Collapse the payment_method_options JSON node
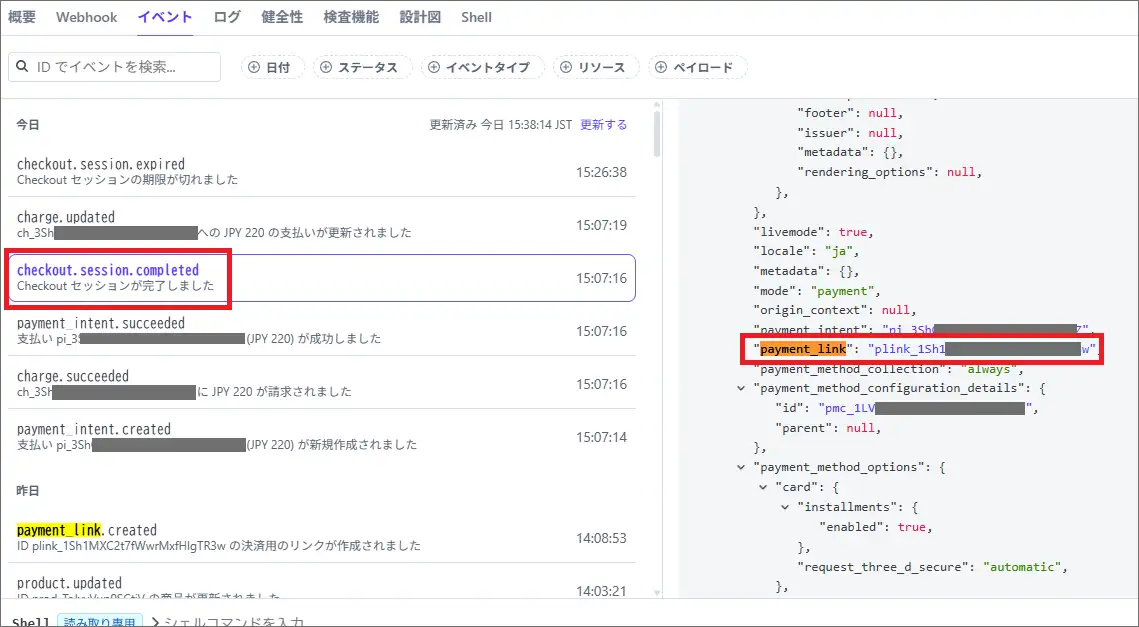Image resolution: width=1139 pixels, height=627 pixels. [x=741, y=467]
